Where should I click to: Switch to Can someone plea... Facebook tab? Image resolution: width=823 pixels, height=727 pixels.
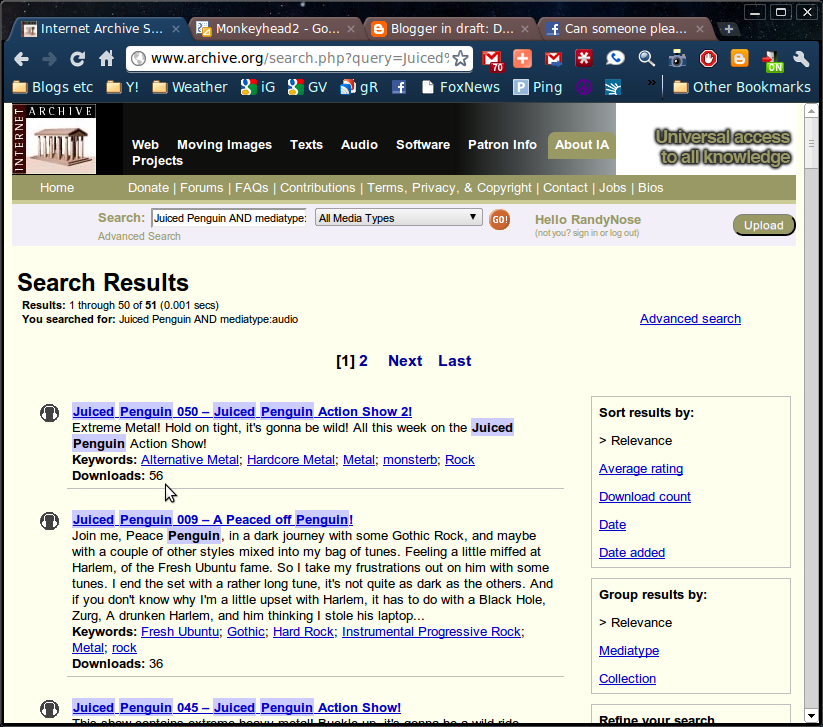coord(625,29)
